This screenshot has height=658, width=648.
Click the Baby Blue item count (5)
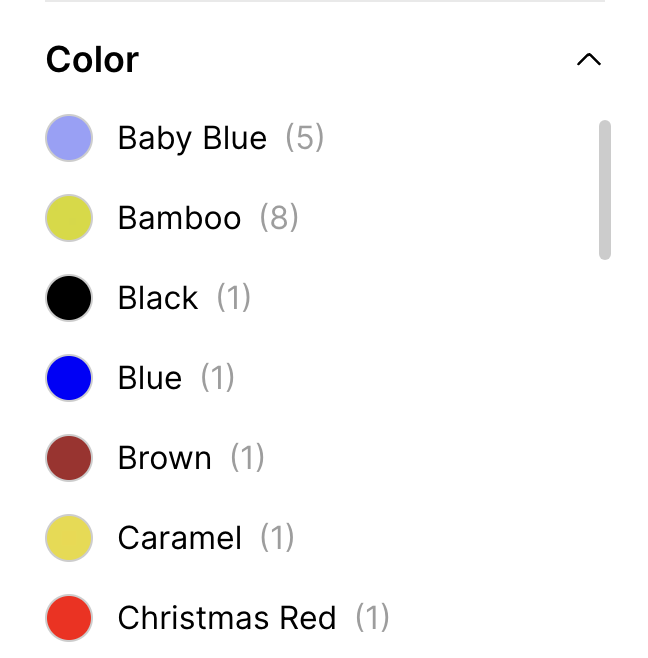pos(305,138)
